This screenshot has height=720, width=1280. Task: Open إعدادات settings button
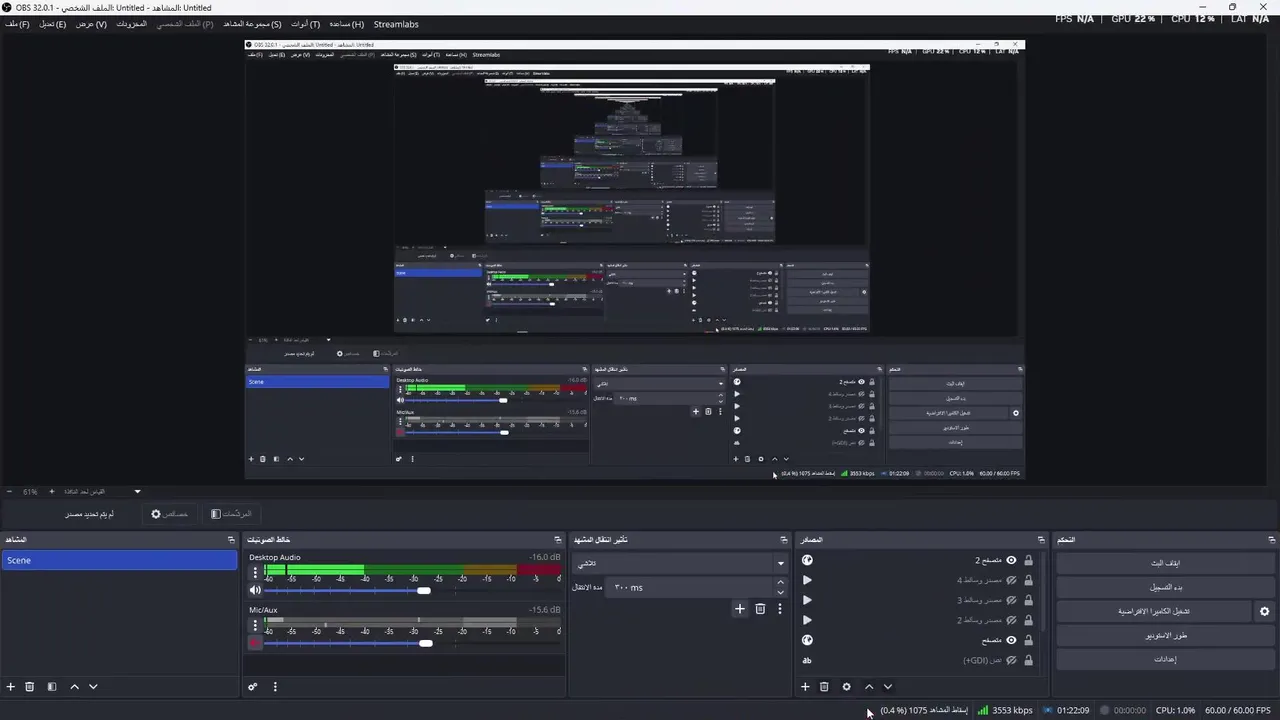[x=1164, y=659]
